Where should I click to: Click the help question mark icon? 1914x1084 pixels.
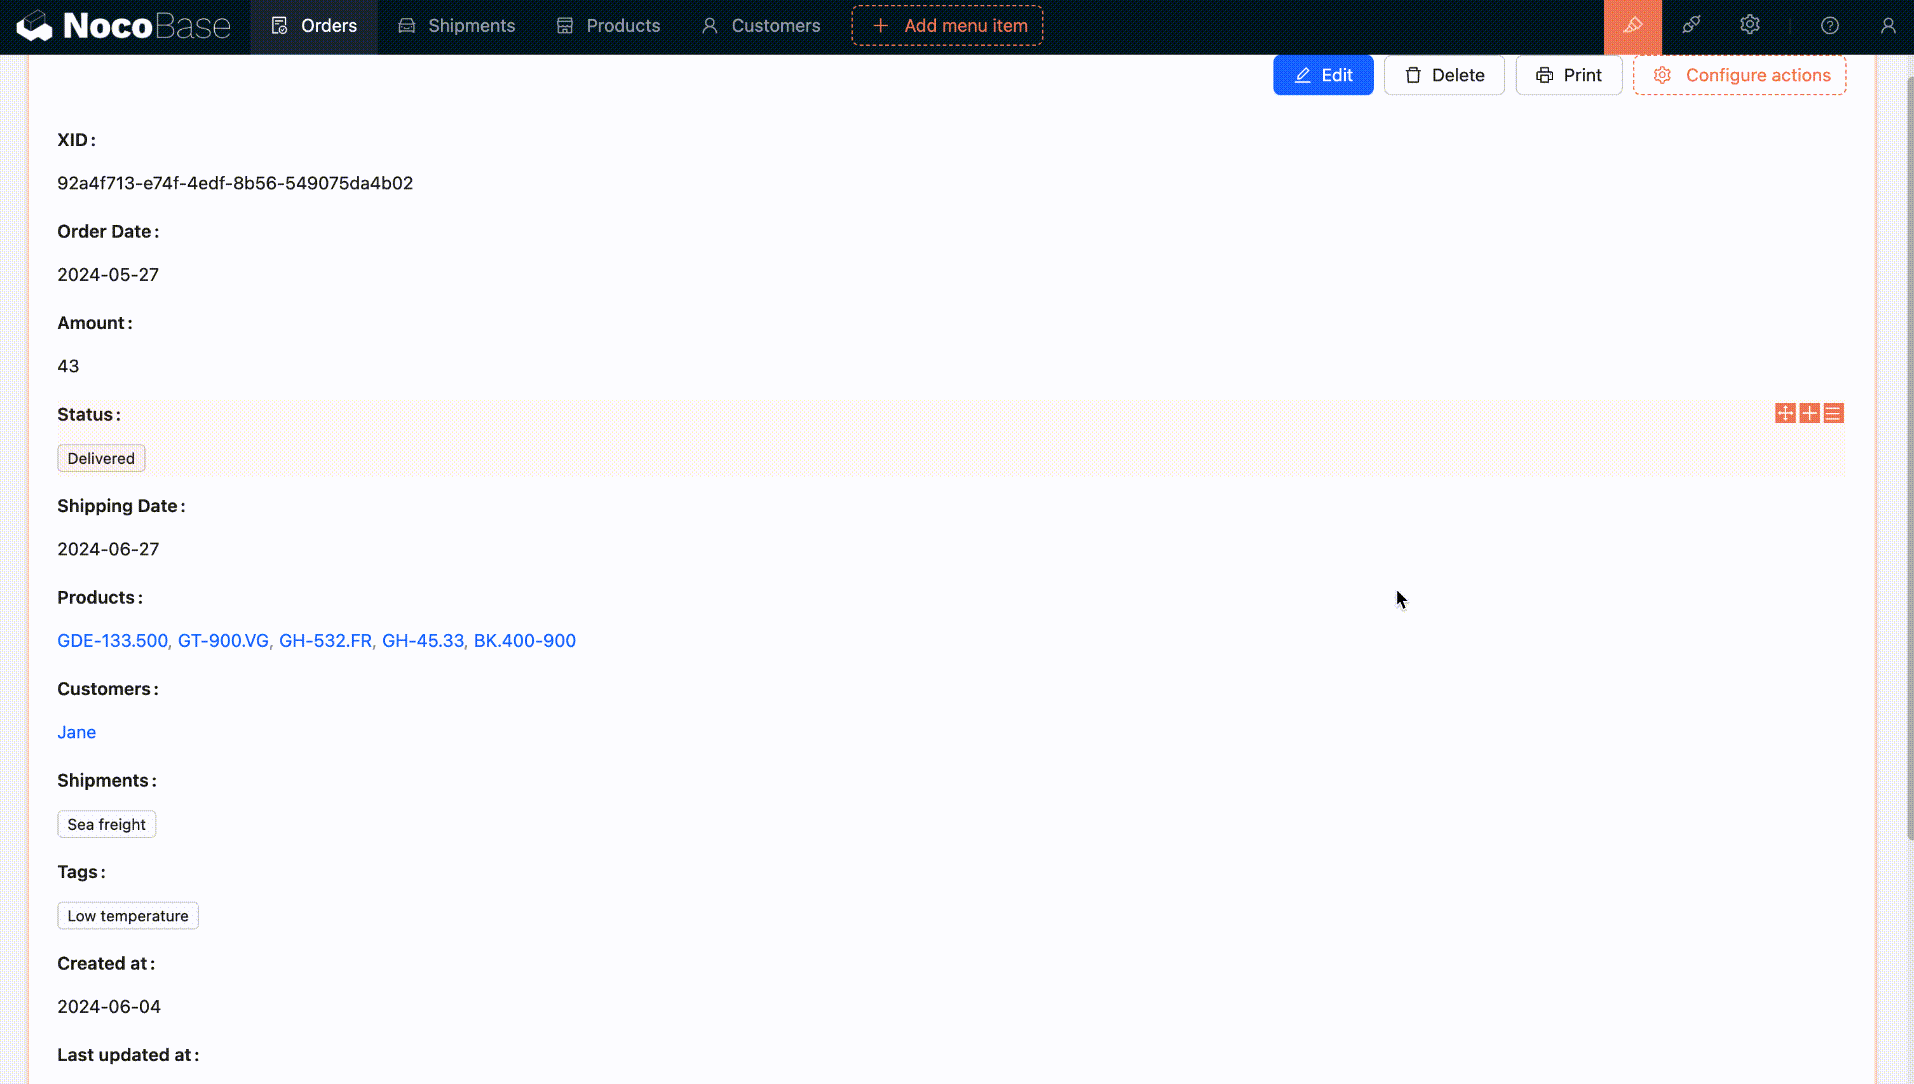pos(1829,26)
